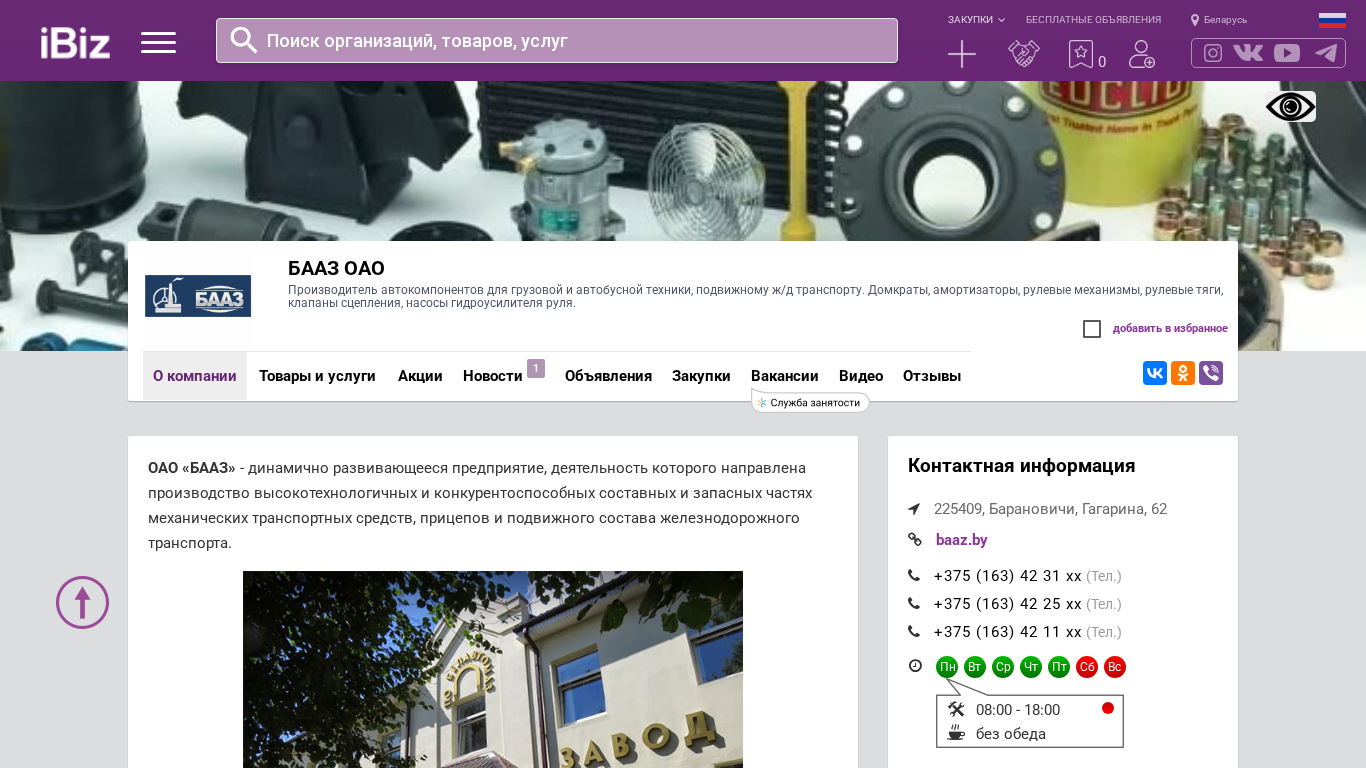Click the search organizations input field
The image size is (1366, 768).
(x=557, y=41)
